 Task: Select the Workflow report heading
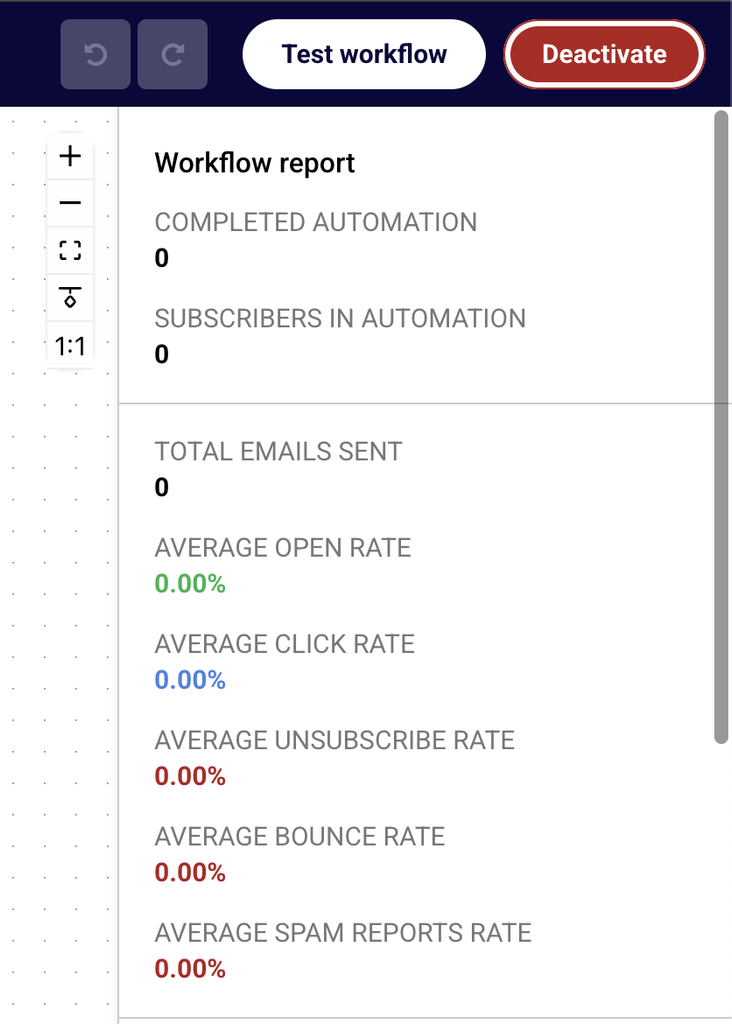(255, 163)
